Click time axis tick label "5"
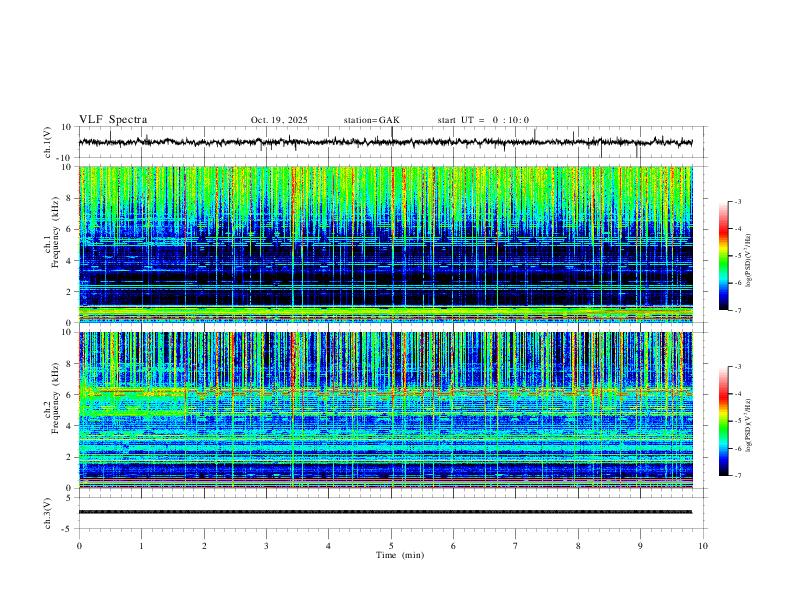792x612 pixels. (391, 546)
